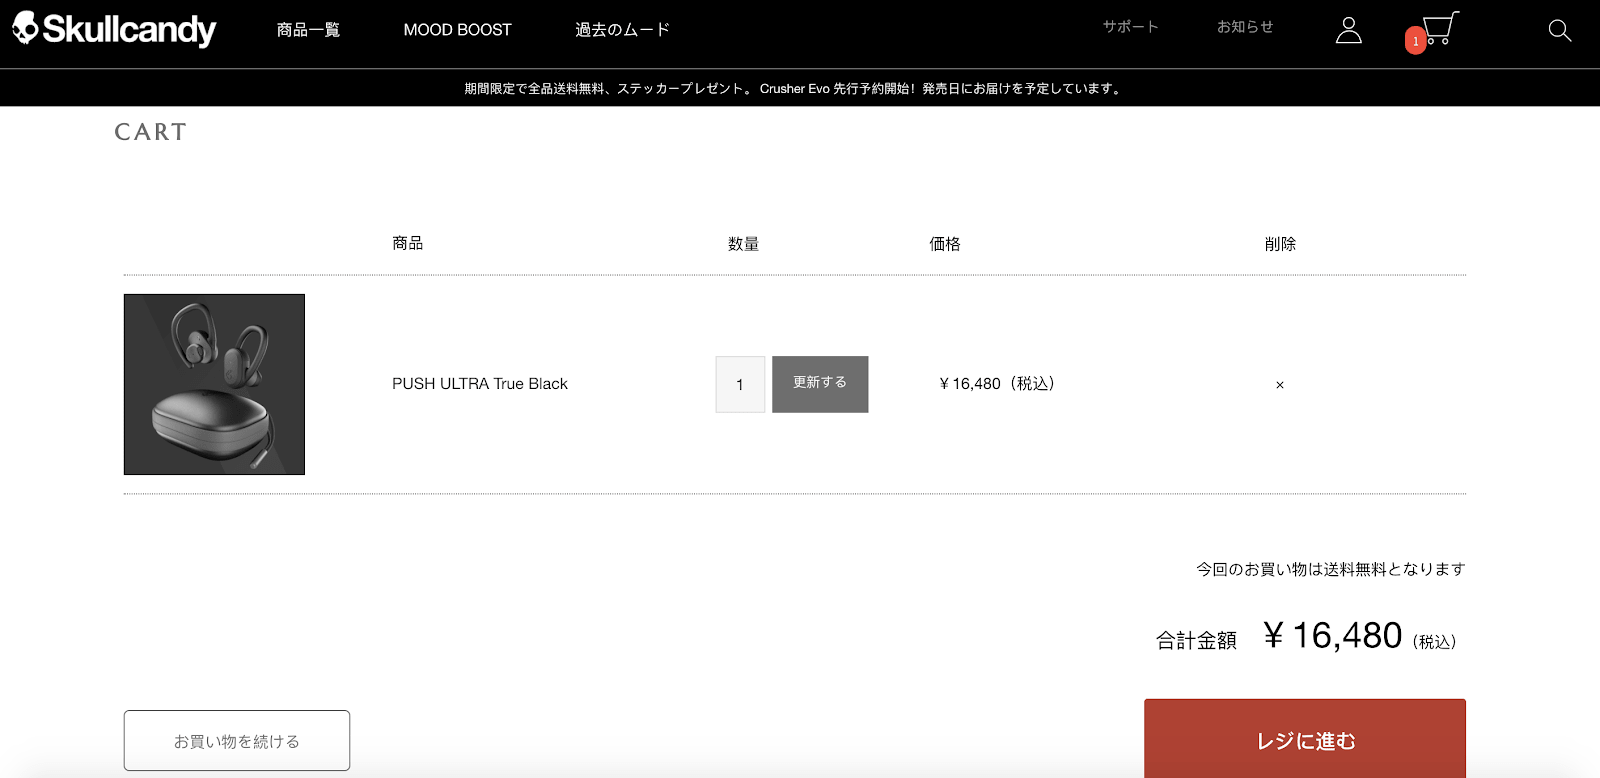Focus the quantity input field
This screenshot has height=778, width=1600.
coord(740,385)
